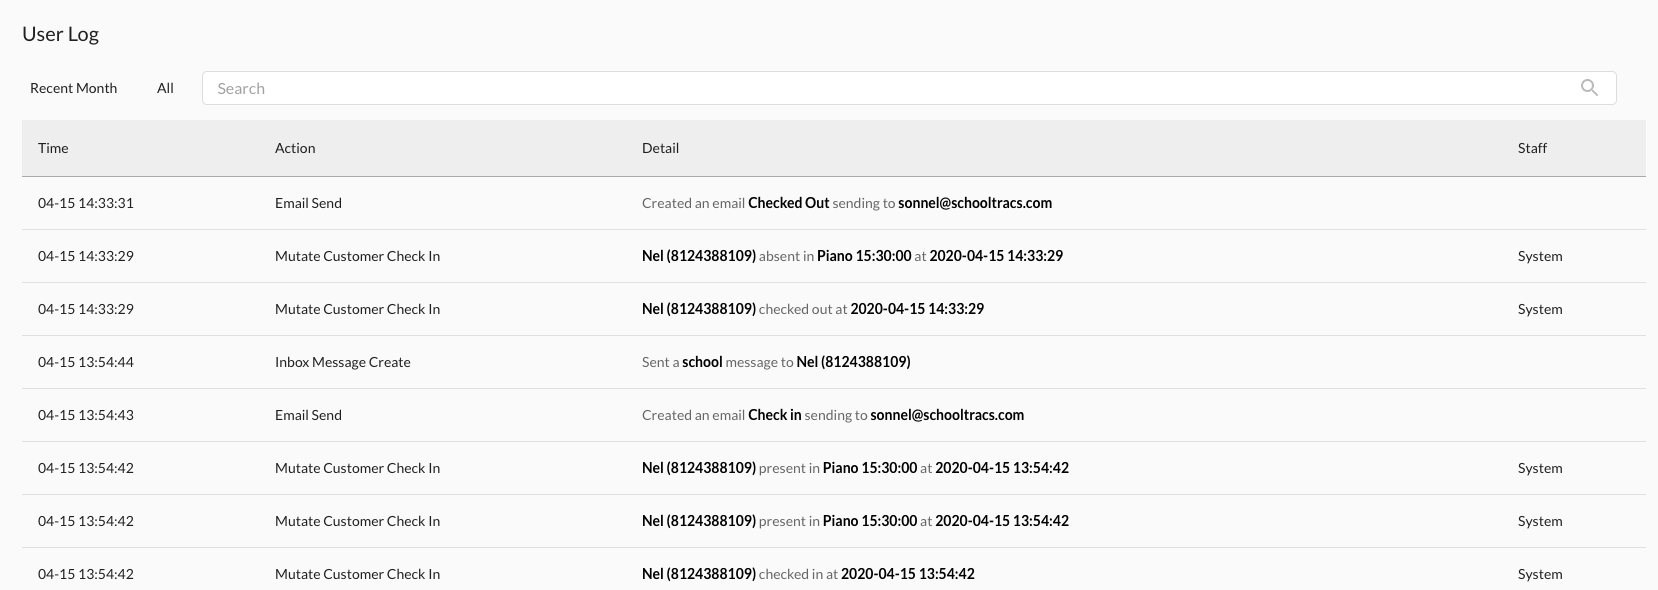Focus the Search input field
Screen dimensions: 1658x590
(880, 88)
